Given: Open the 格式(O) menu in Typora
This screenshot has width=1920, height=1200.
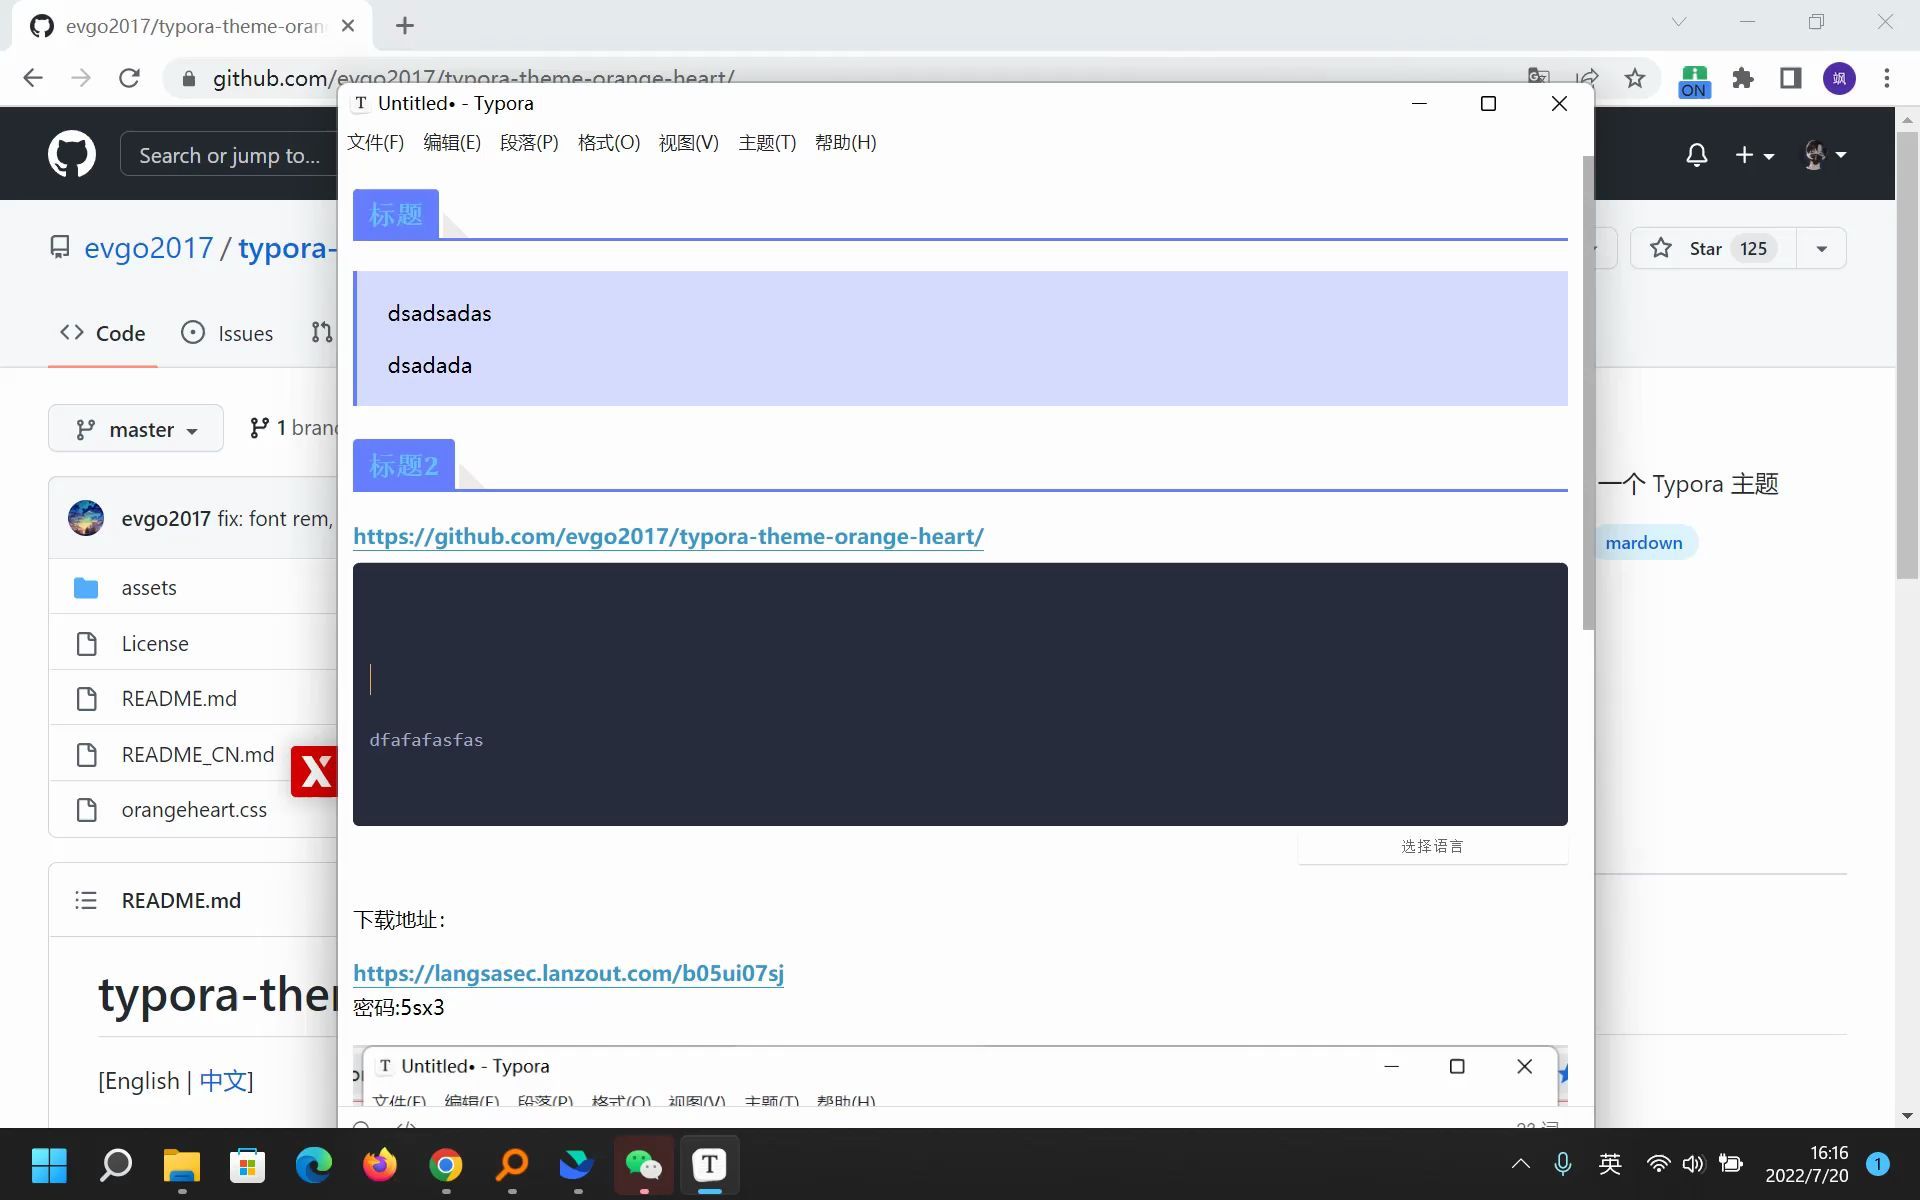Looking at the screenshot, I should [x=609, y=142].
